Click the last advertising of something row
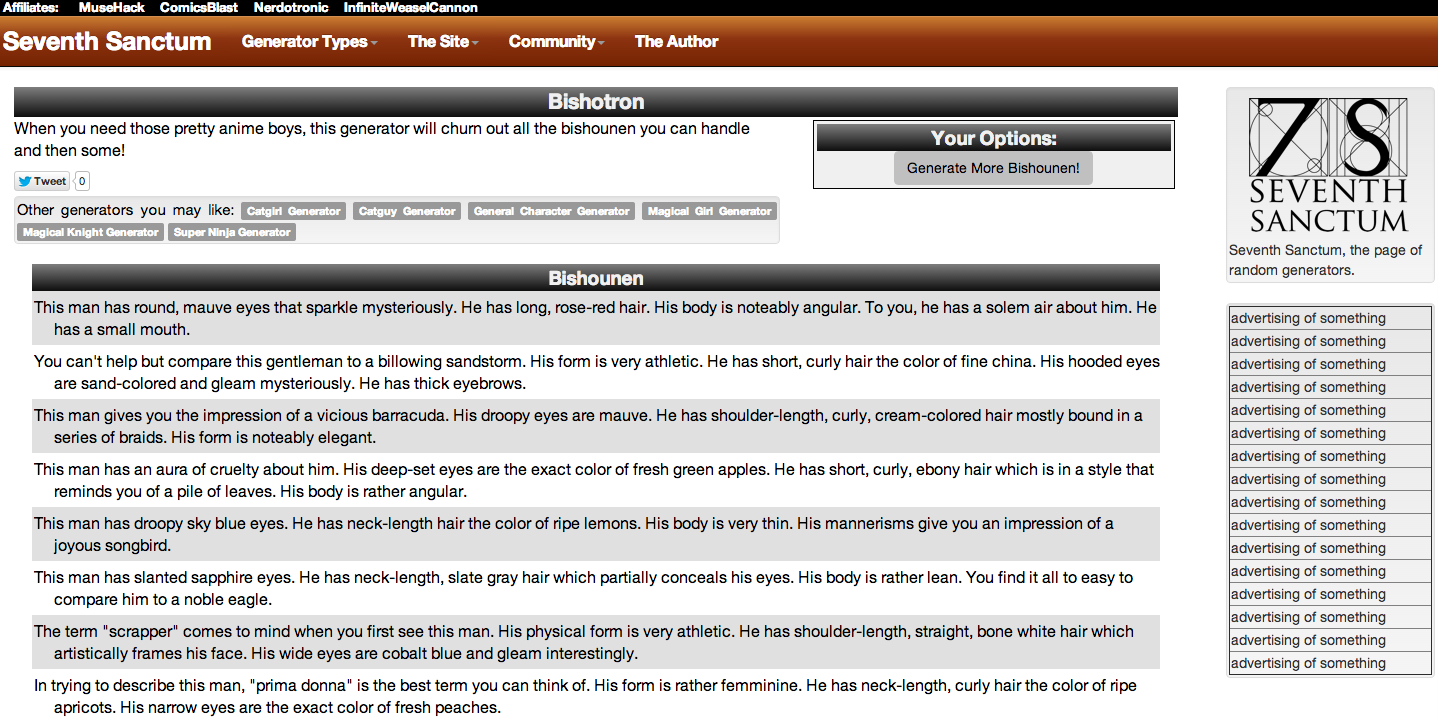The image size is (1438, 721). pos(1330,663)
